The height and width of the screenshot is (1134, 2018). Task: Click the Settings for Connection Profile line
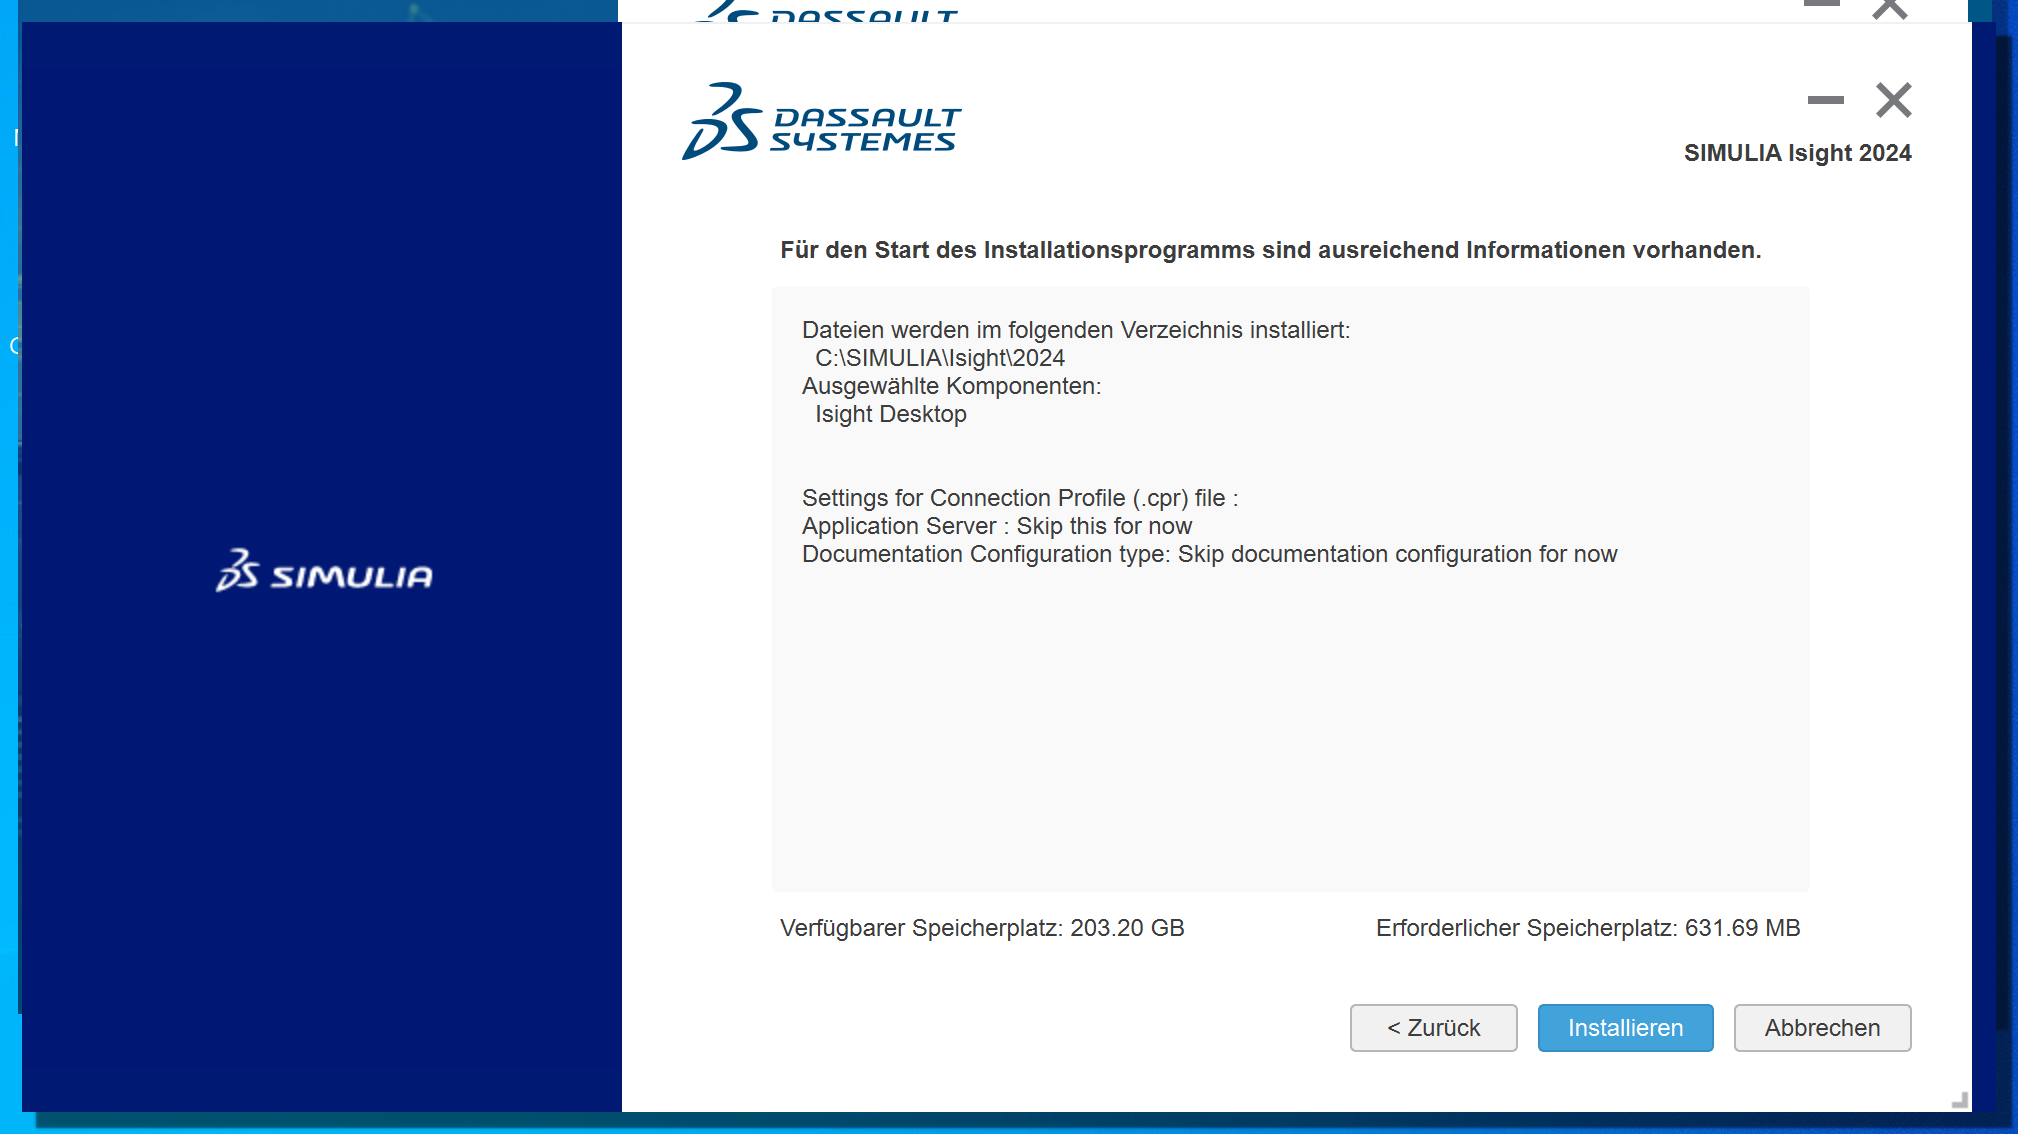pyautogui.click(x=1020, y=498)
